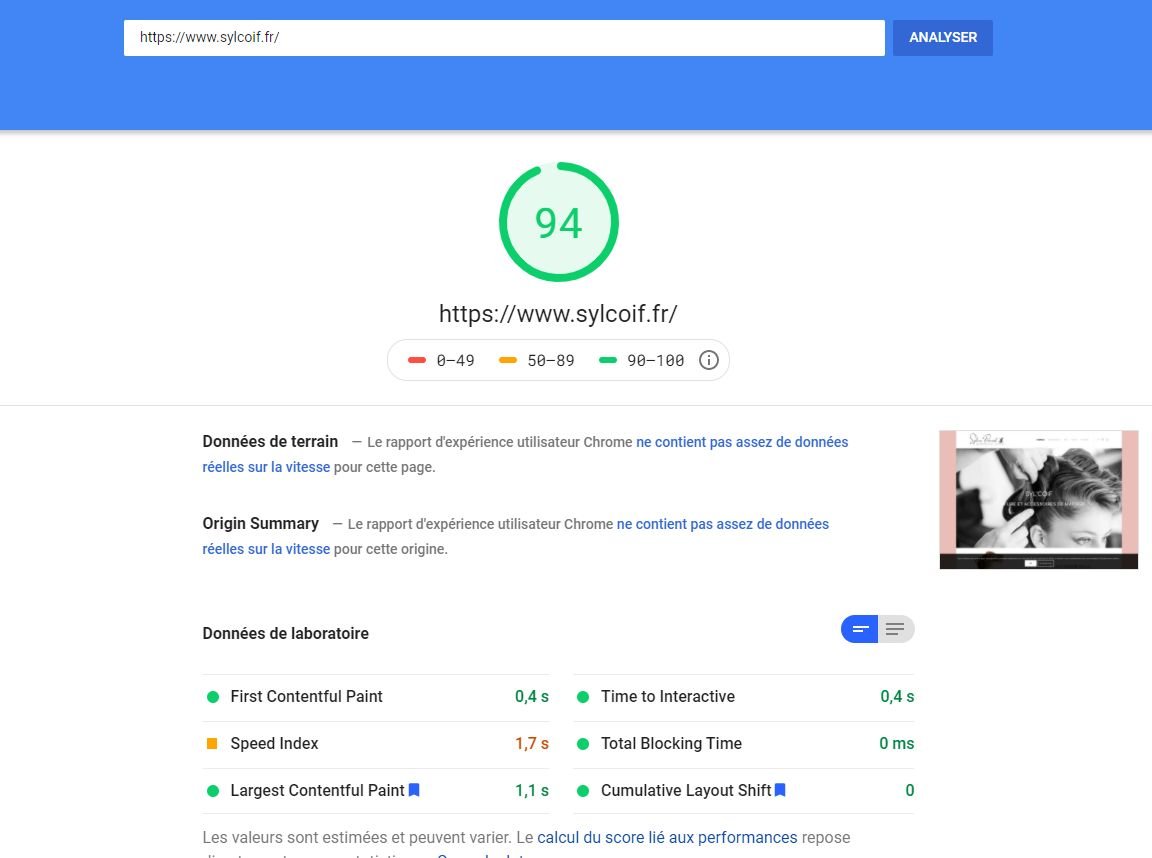This screenshot has width=1152, height=858.
Task: Click the green dot beside Cumulative Layout Shift
Action: tap(582, 790)
